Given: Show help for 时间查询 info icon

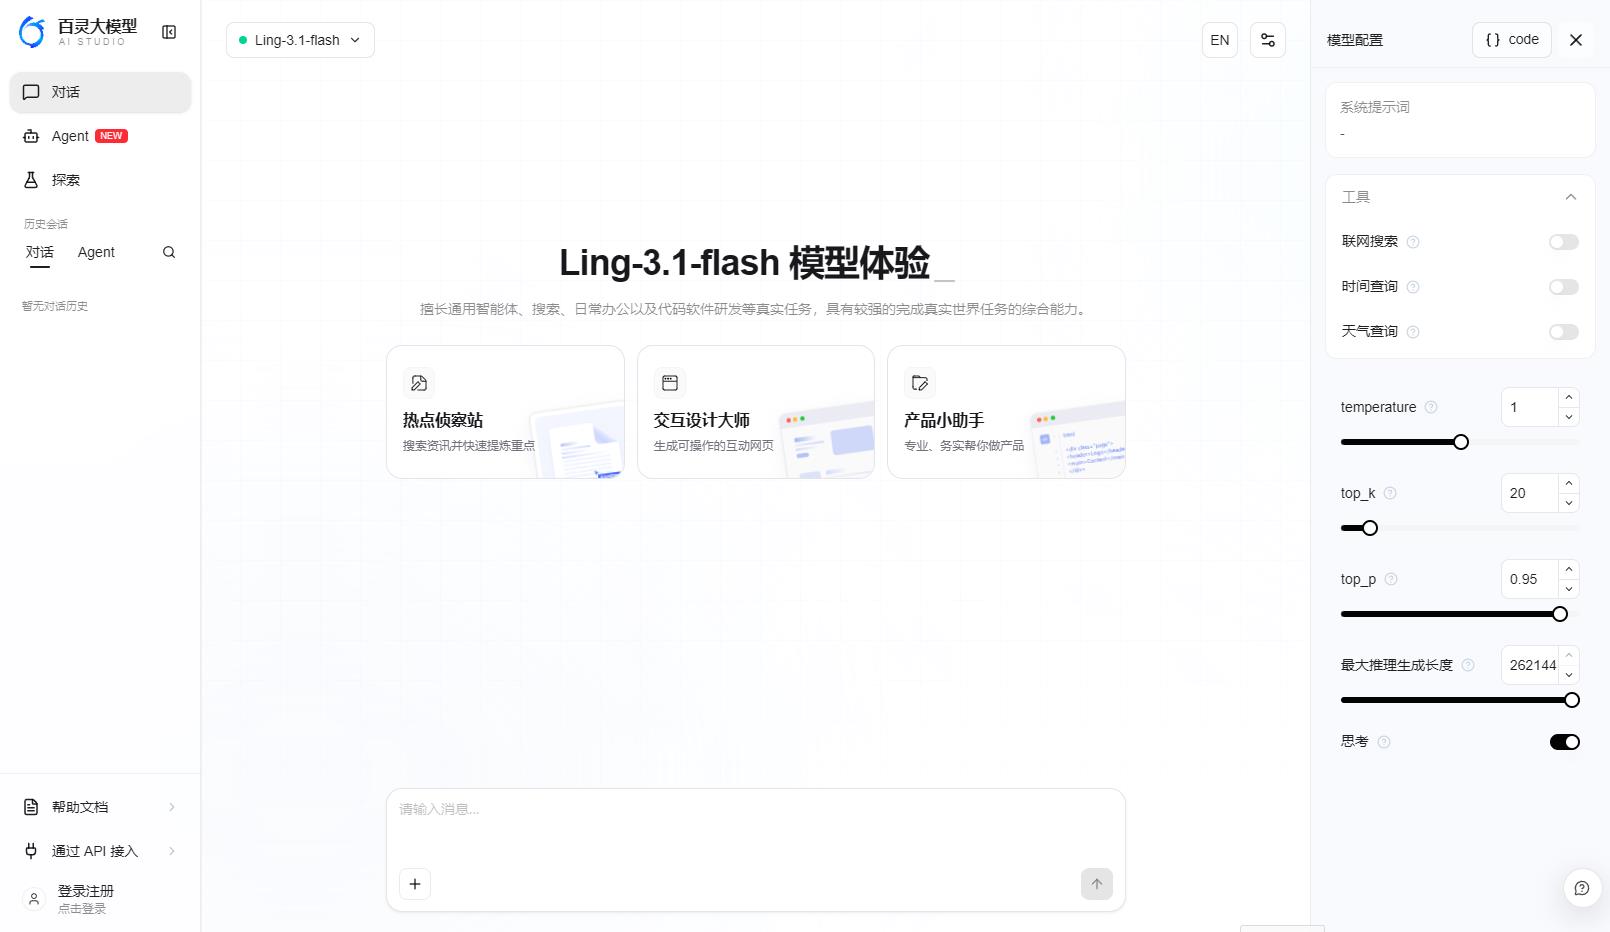Looking at the screenshot, I should point(1413,287).
